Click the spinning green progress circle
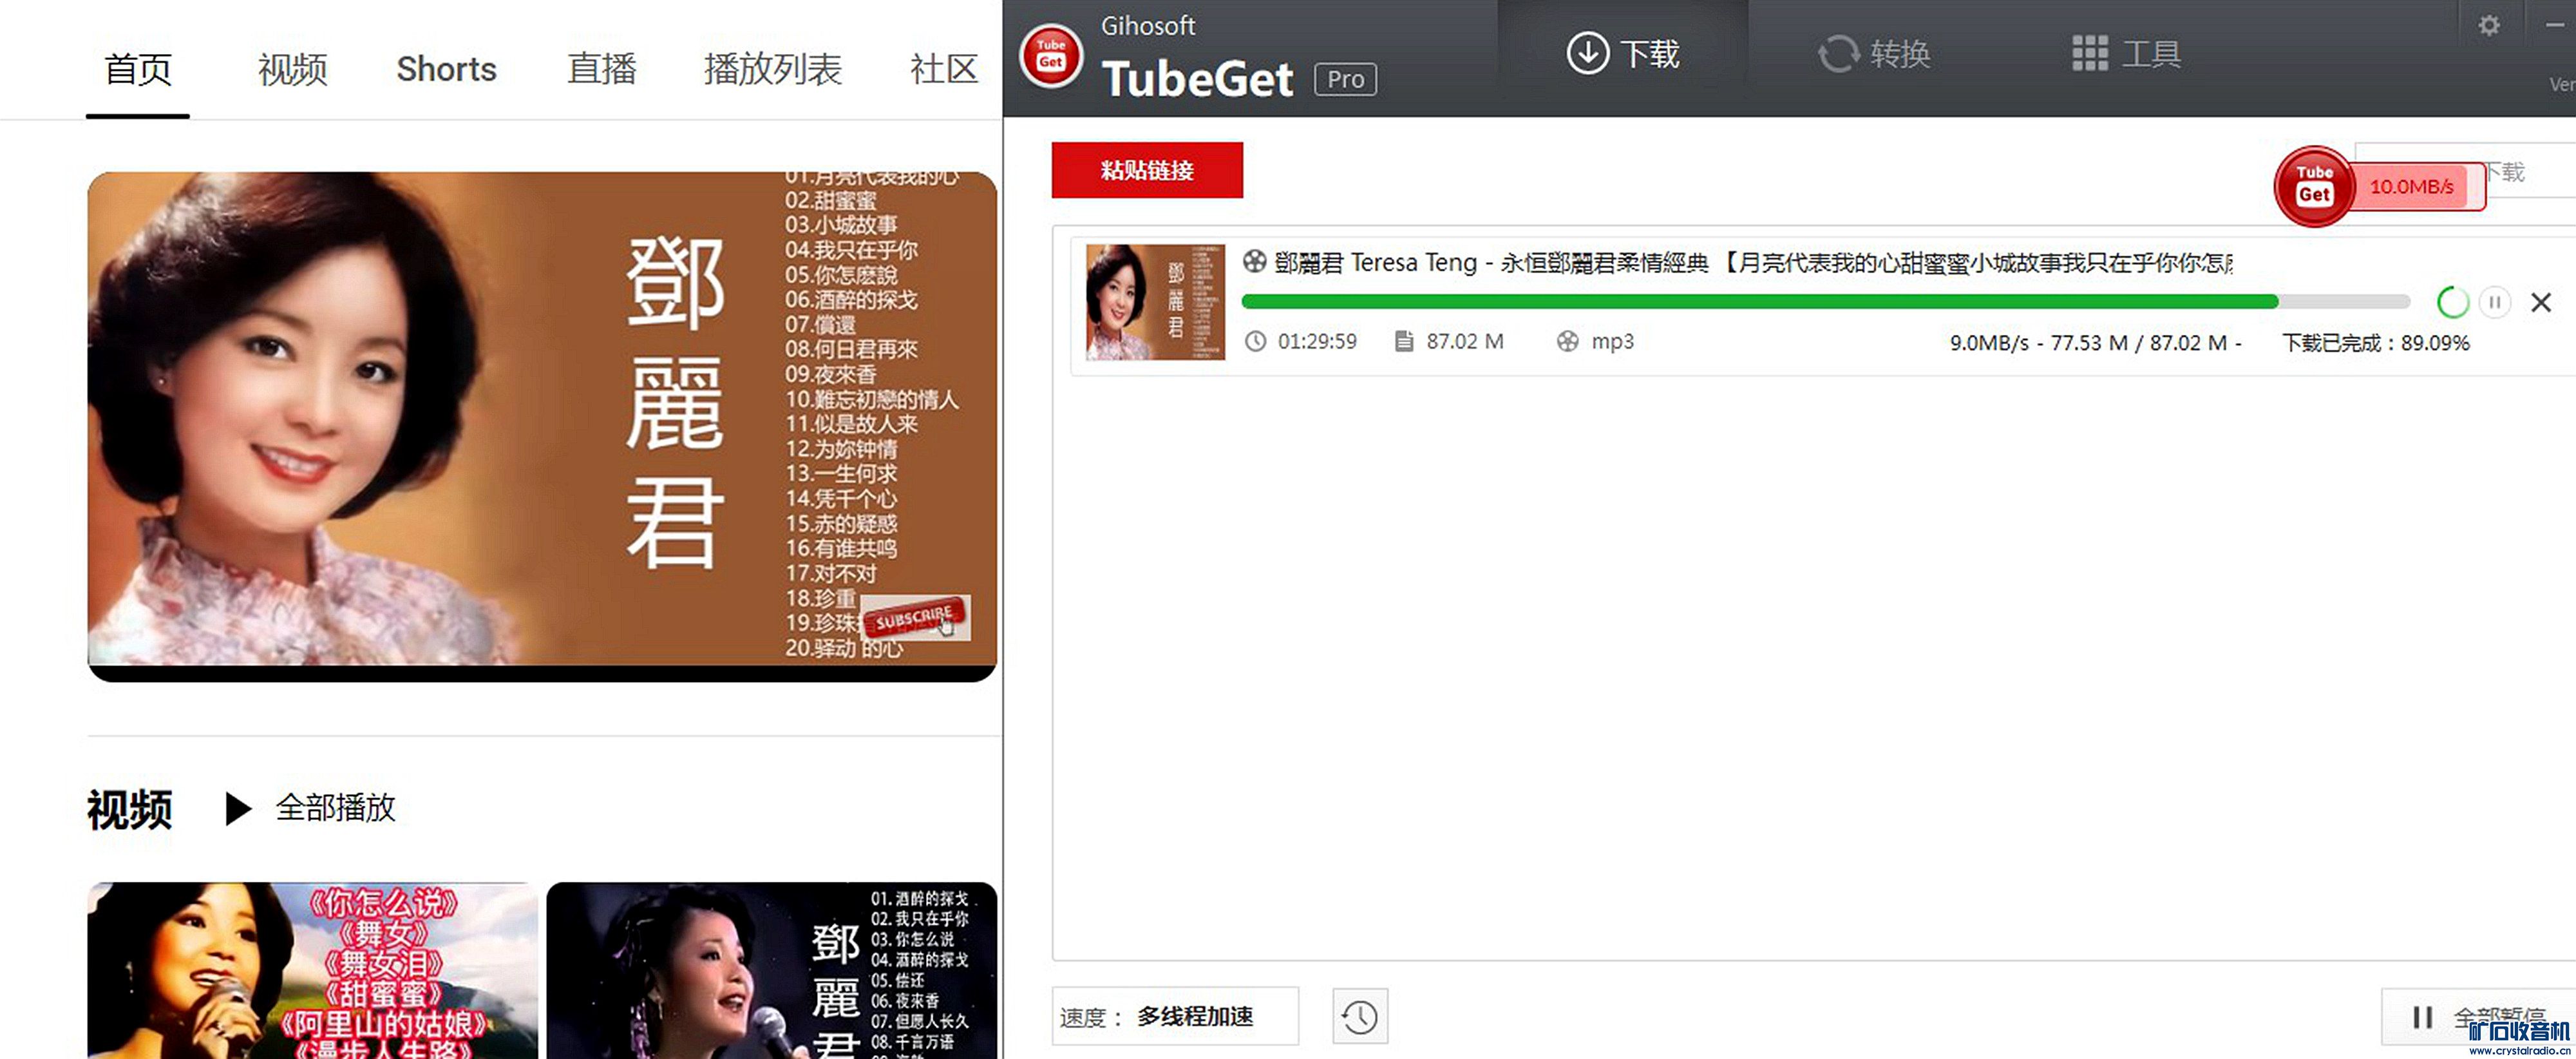This screenshot has height=1059, width=2576. [x=2452, y=302]
